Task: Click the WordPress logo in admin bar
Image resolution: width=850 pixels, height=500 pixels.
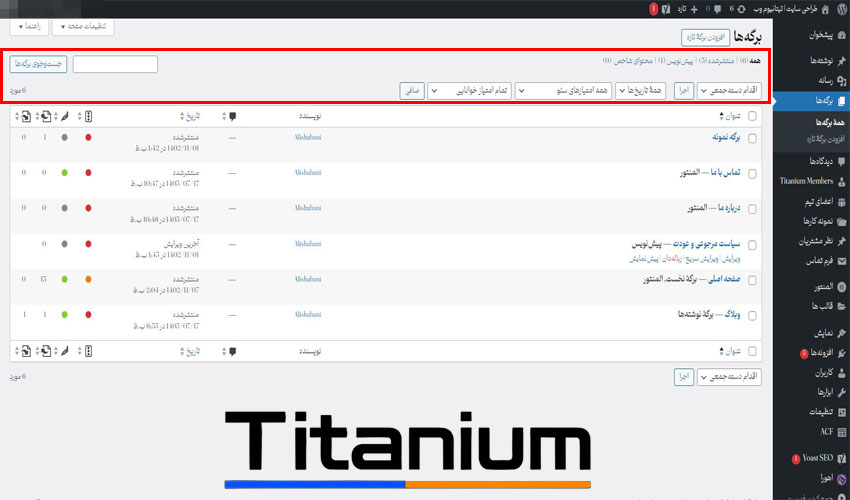Action: click(841, 9)
